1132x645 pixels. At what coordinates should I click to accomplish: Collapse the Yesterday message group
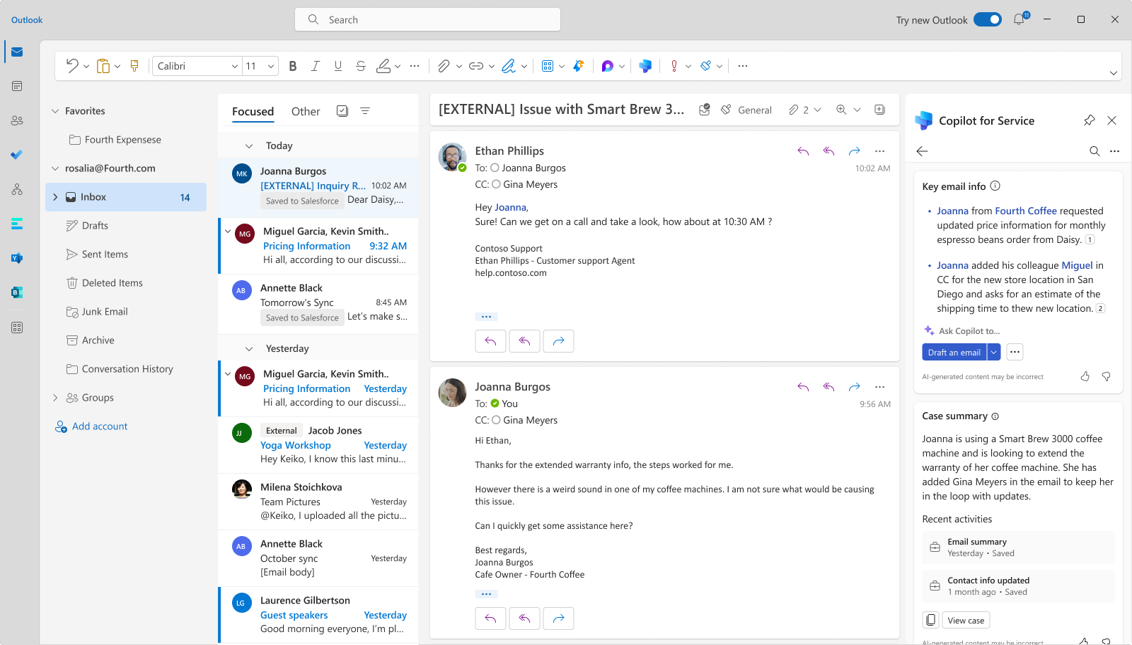pos(249,349)
